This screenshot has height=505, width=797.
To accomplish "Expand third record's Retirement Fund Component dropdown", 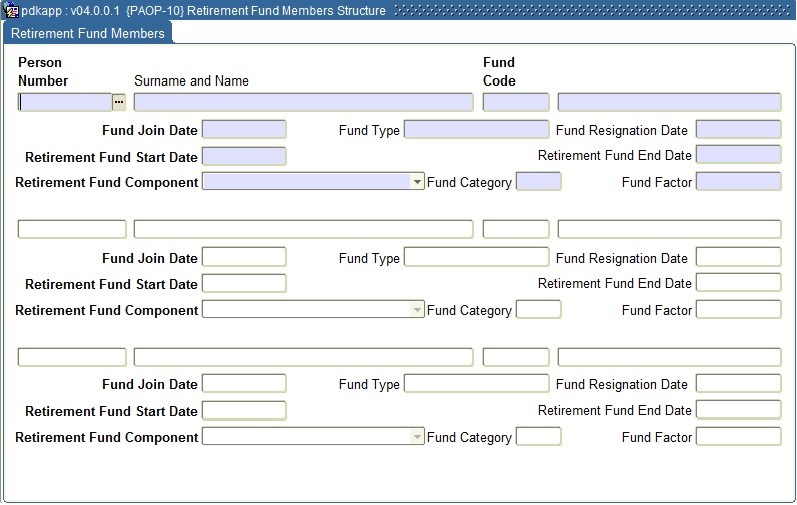I will [417, 437].
